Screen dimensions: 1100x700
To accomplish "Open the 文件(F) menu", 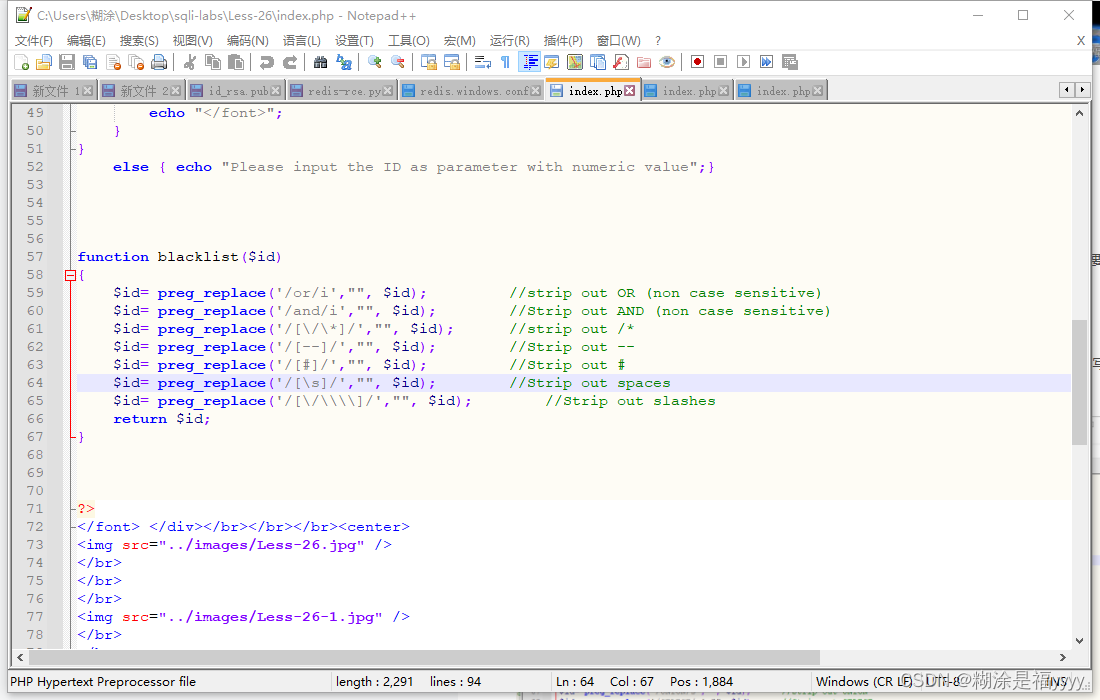I will point(34,41).
